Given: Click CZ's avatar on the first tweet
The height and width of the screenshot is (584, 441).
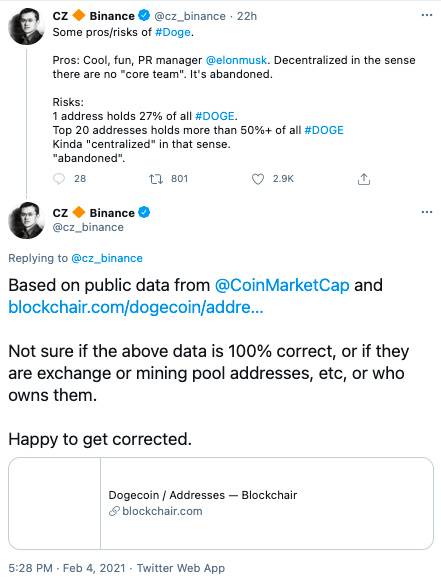Looking at the screenshot, I should click(x=26, y=26).
